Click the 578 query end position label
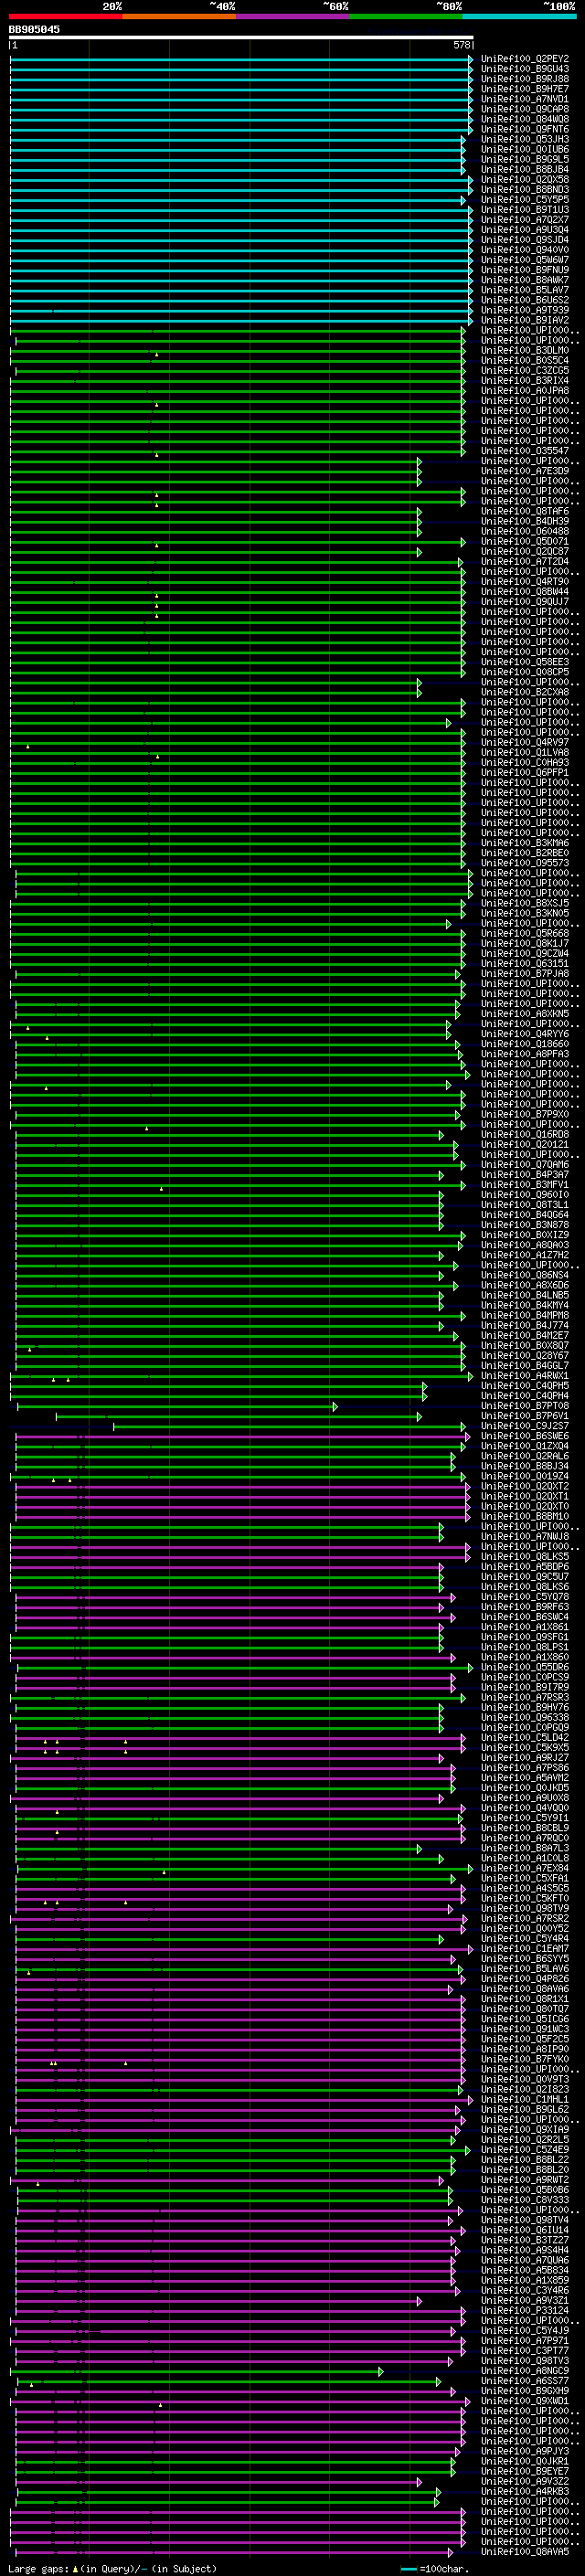The width and height of the screenshot is (585, 2576). point(462,45)
